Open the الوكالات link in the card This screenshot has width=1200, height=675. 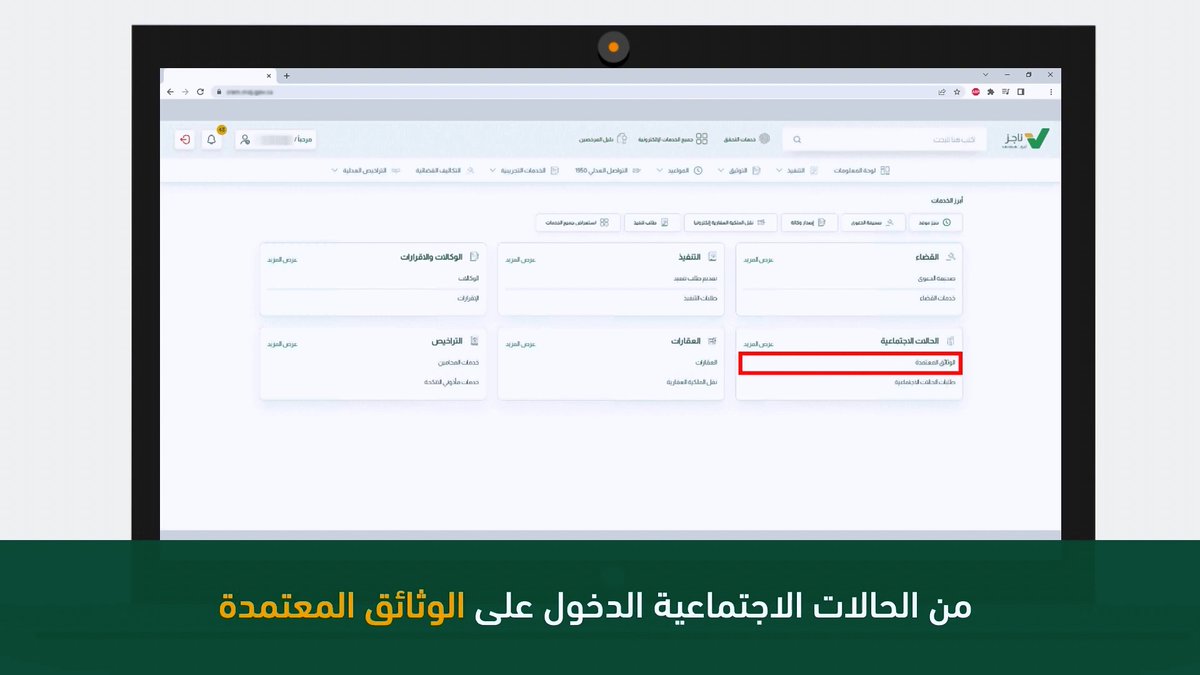click(469, 279)
